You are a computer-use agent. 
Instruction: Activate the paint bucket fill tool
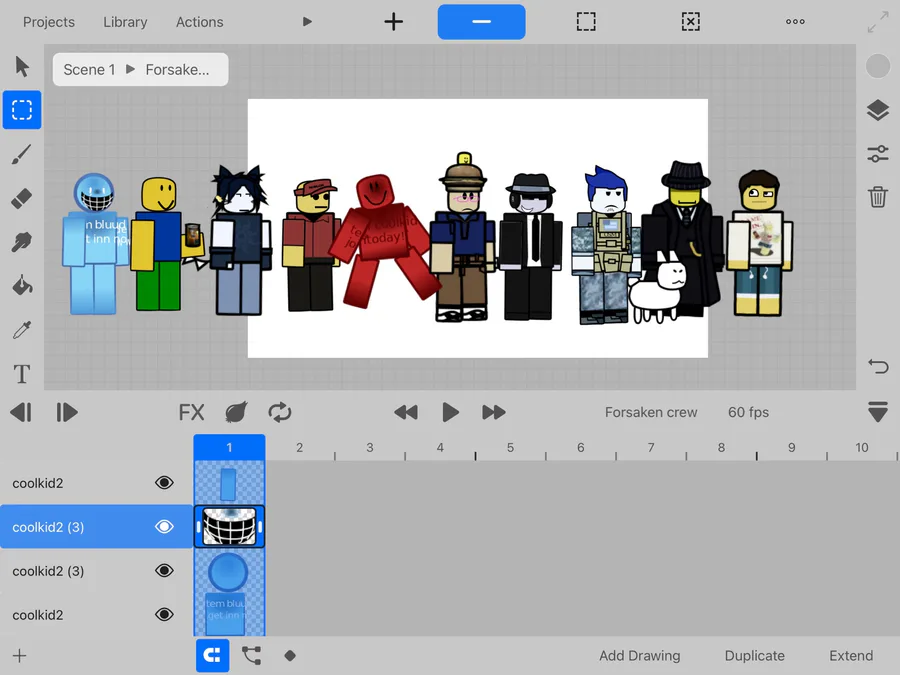[22, 286]
